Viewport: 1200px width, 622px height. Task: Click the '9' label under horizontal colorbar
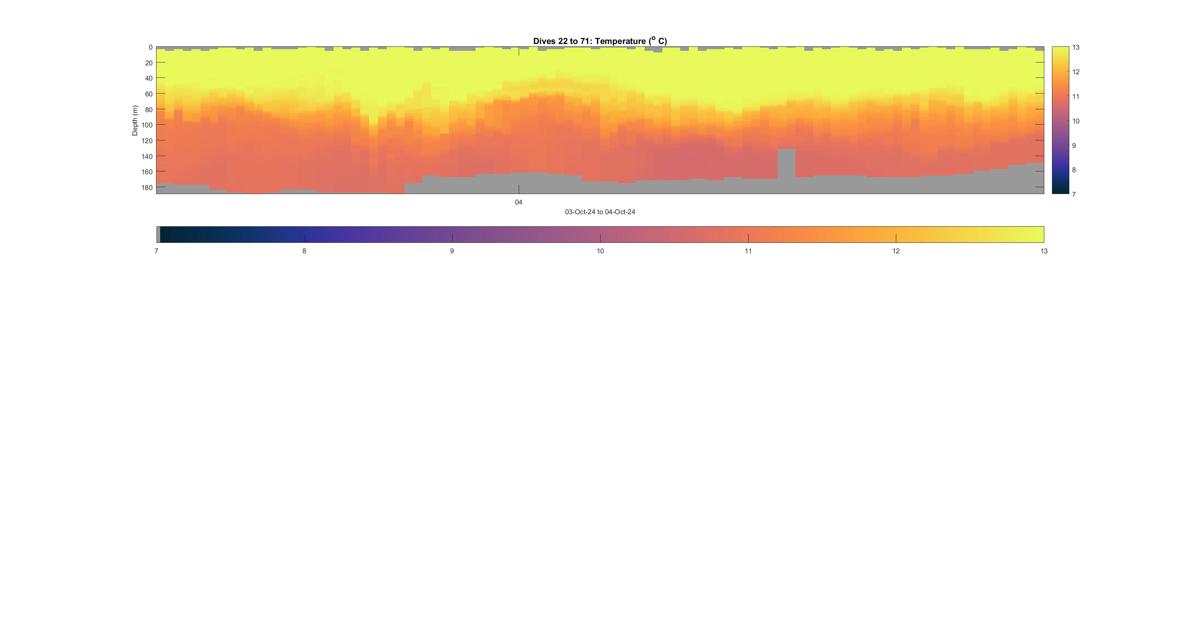[x=452, y=251]
